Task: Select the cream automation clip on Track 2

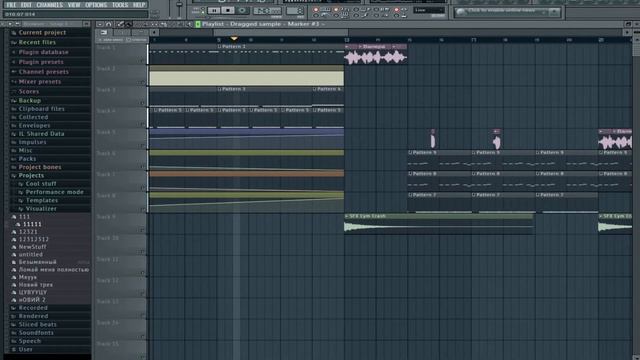Action: tap(247, 76)
